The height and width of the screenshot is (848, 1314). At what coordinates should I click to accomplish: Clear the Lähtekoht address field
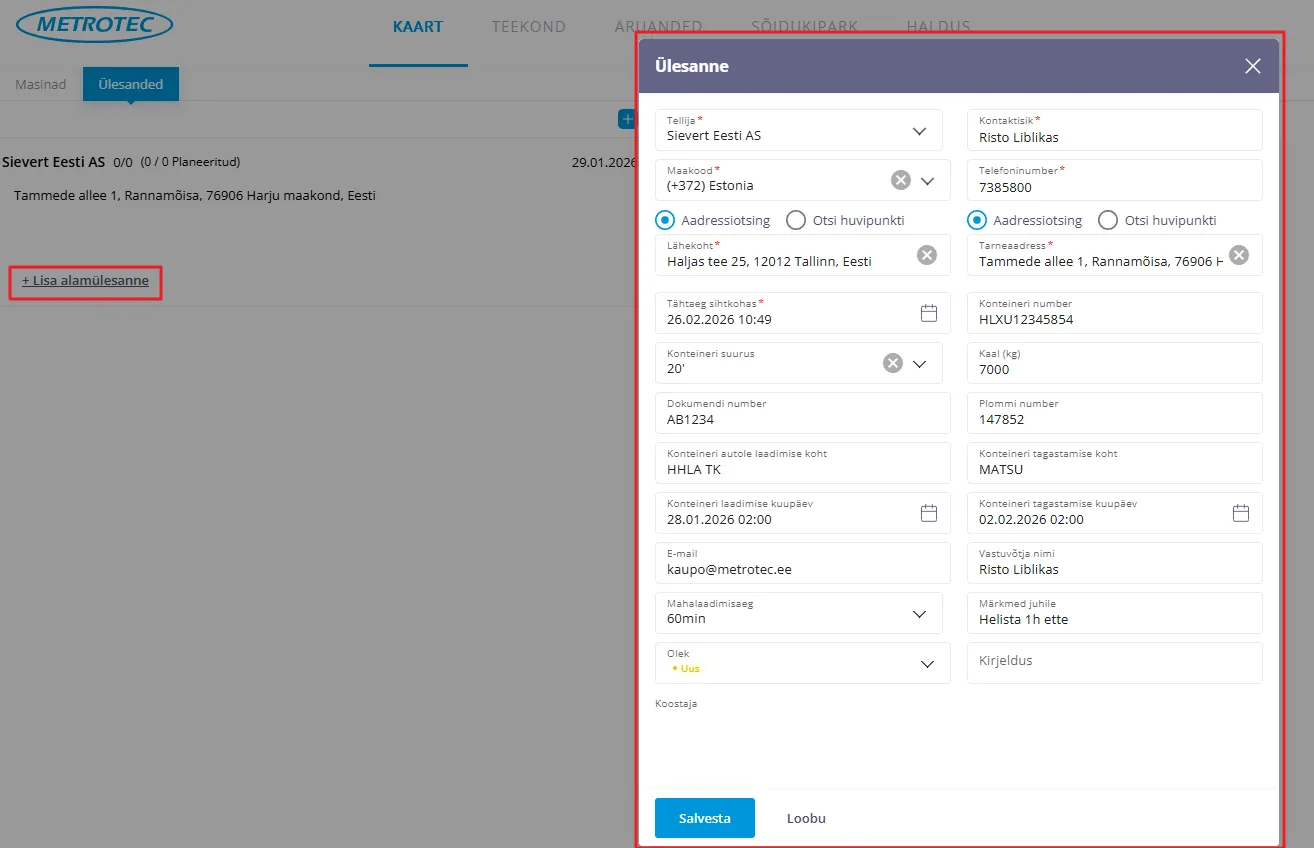coord(927,255)
